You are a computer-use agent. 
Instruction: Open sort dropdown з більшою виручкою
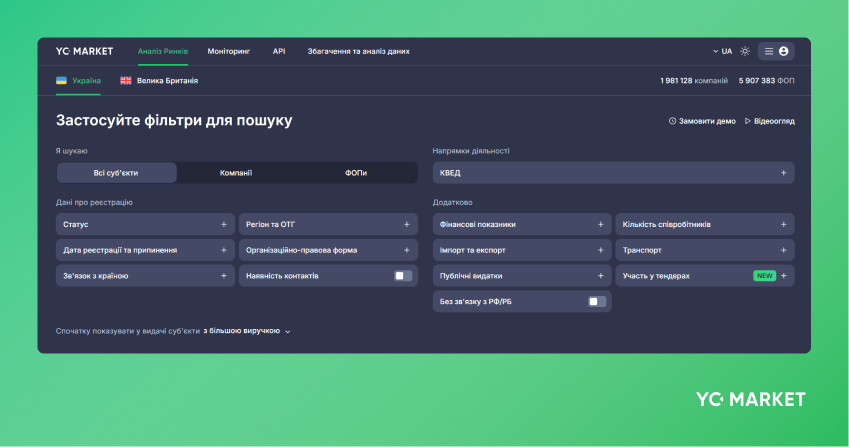(247, 330)
